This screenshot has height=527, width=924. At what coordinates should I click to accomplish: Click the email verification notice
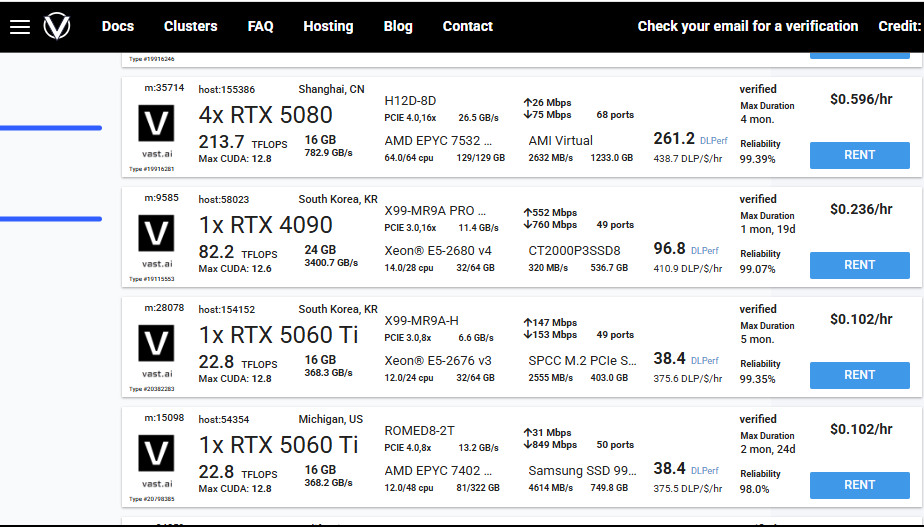click(x=748, y=27)
